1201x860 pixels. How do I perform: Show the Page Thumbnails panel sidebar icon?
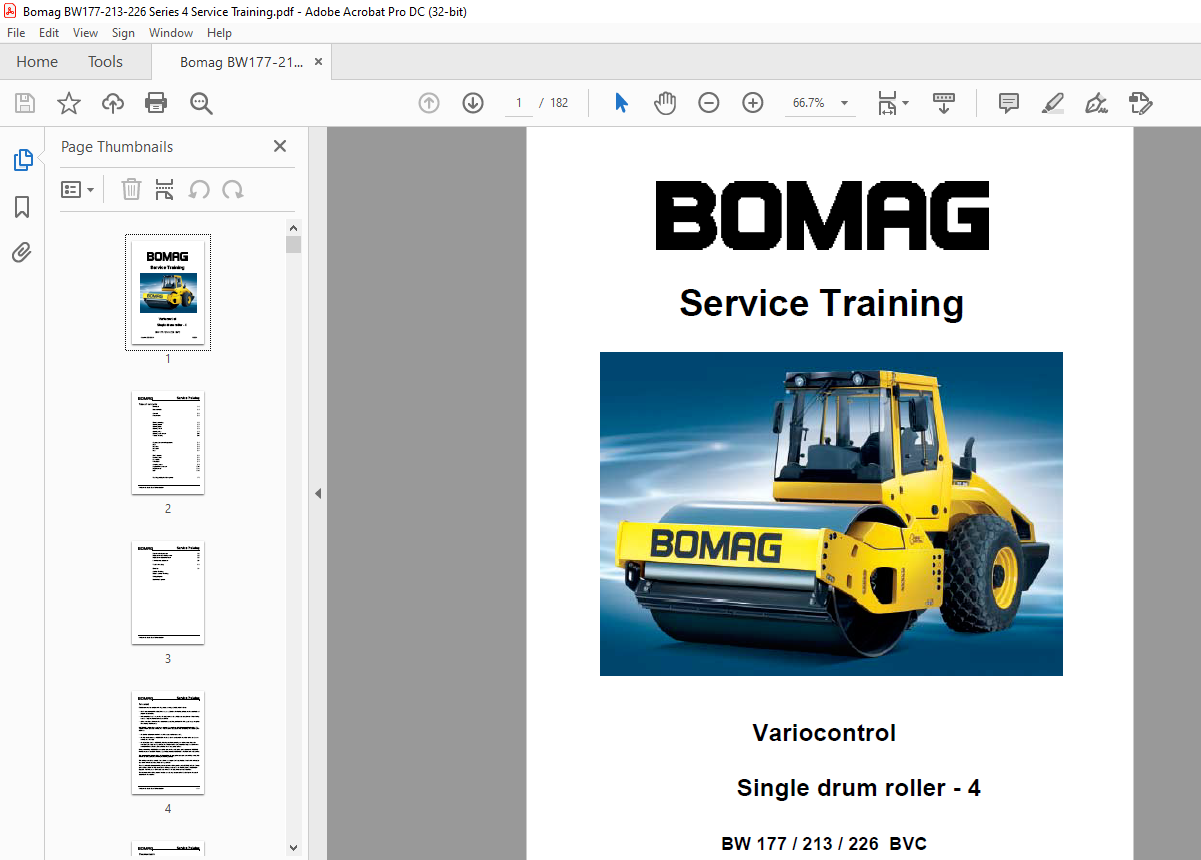point(22,159)
